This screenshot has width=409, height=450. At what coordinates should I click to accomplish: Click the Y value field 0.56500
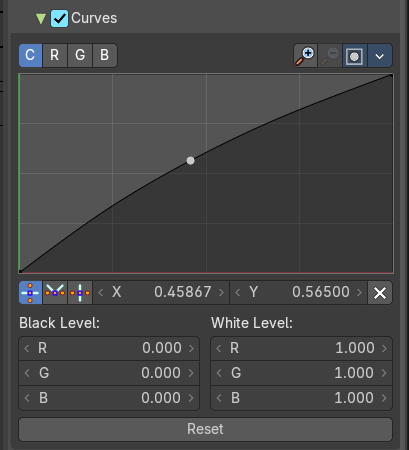coord(298,293)
